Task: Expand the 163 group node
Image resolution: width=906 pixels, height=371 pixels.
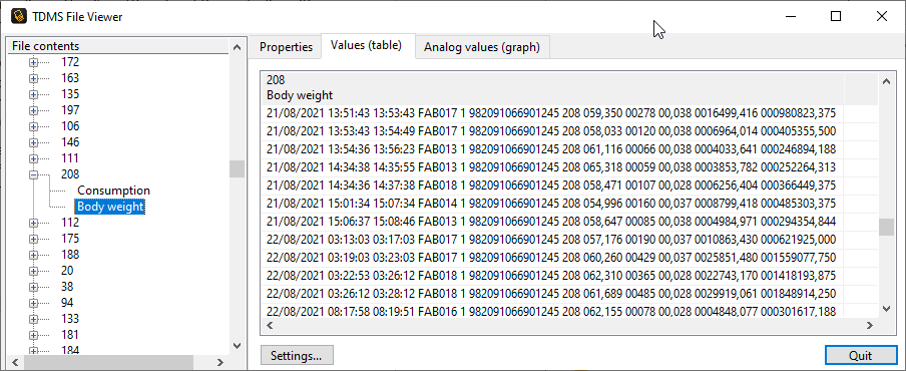Action: coord(34,78)
